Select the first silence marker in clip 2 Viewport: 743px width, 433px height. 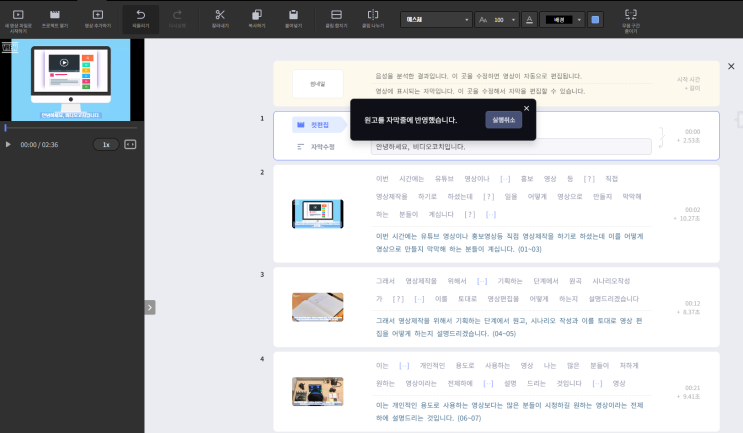point(505,179)
